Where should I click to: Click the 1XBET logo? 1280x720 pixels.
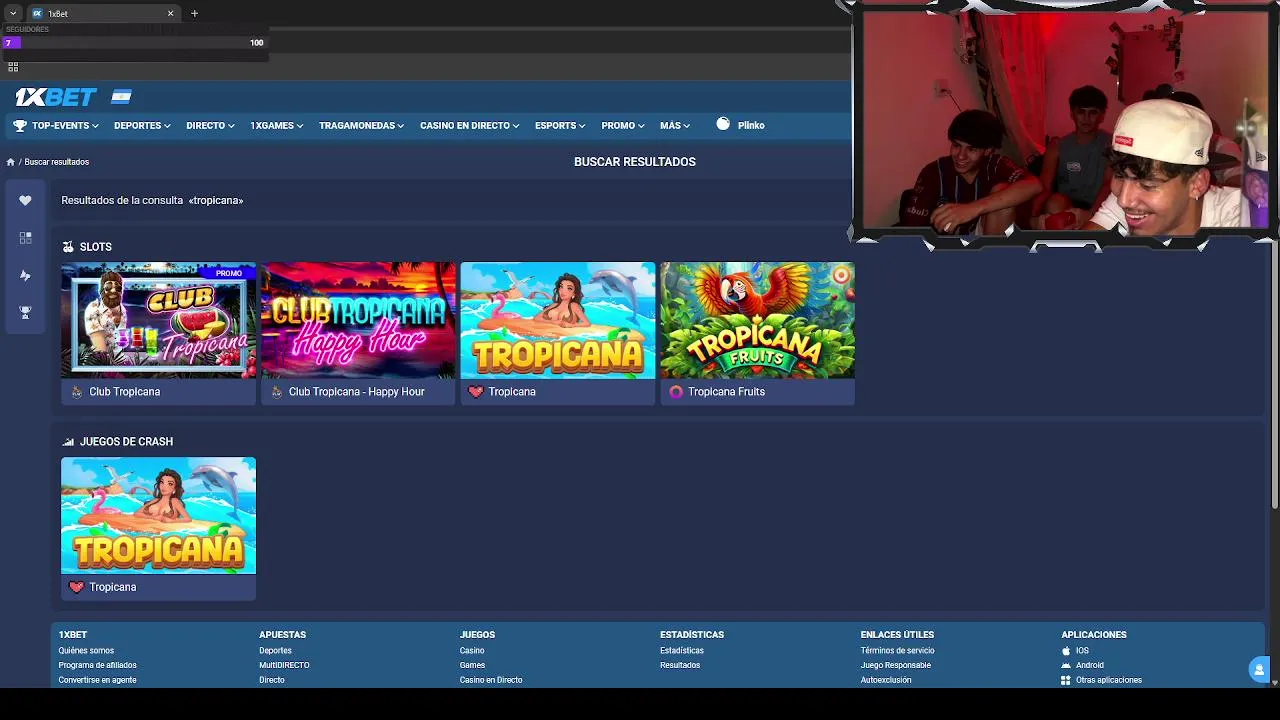tap(56, 97)
